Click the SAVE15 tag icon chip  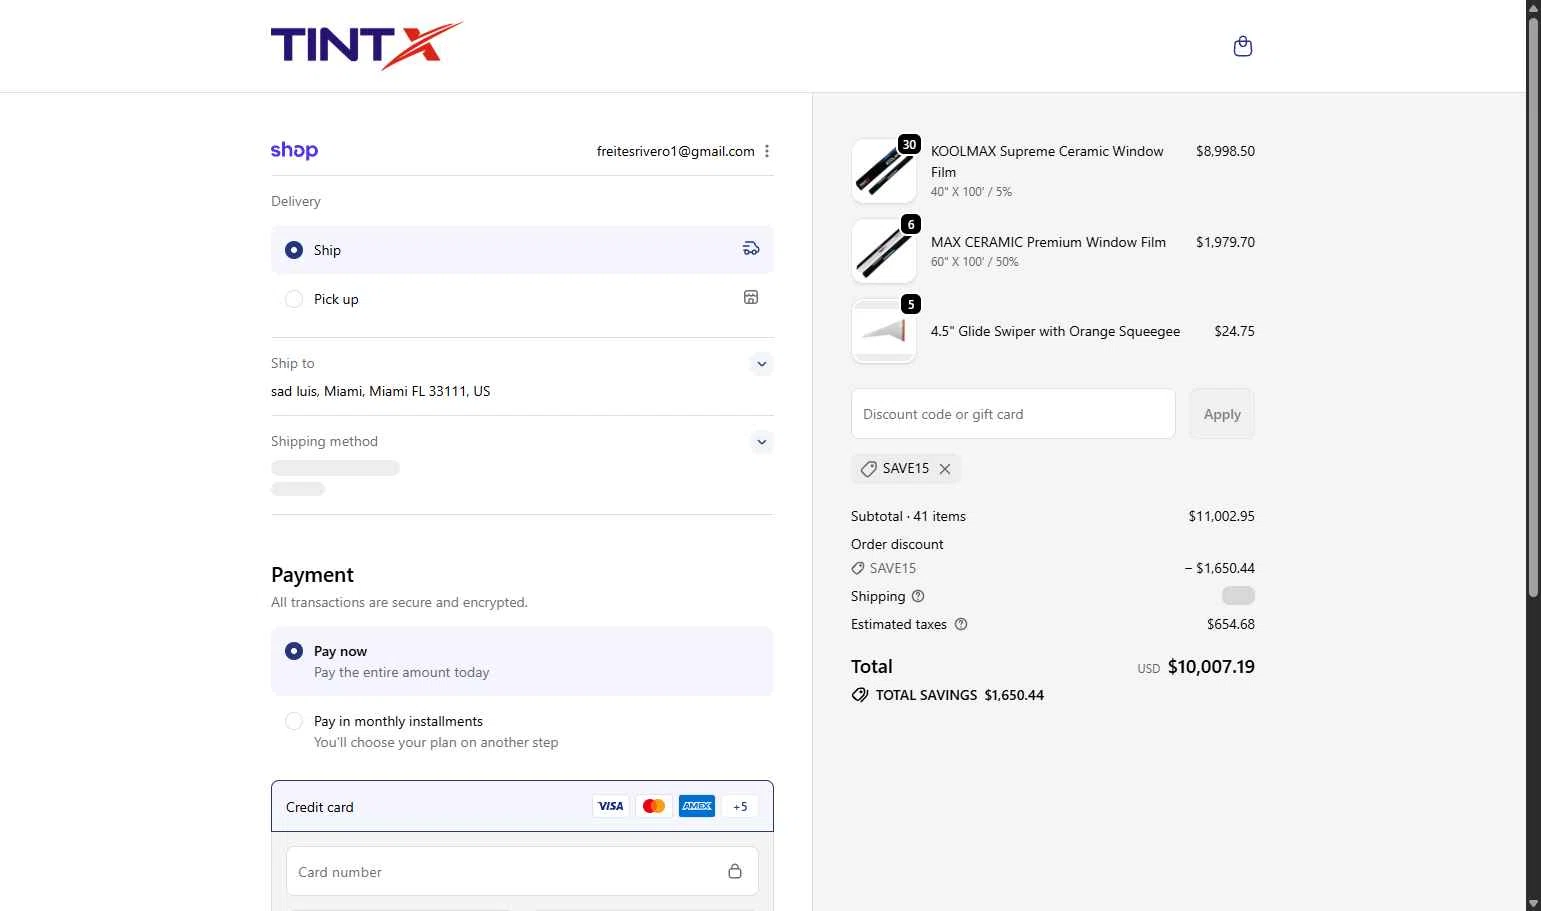tap(869, 468)
